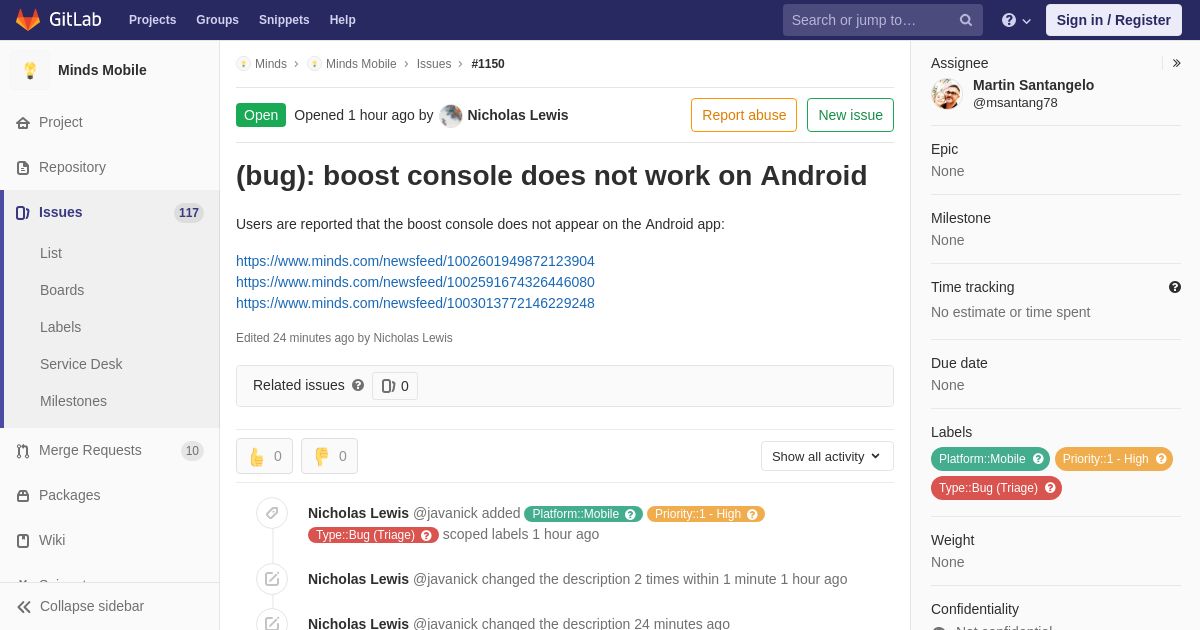Click the GitLab fox logo
This screenshot has height=630, width=1200.
point(28,20)
